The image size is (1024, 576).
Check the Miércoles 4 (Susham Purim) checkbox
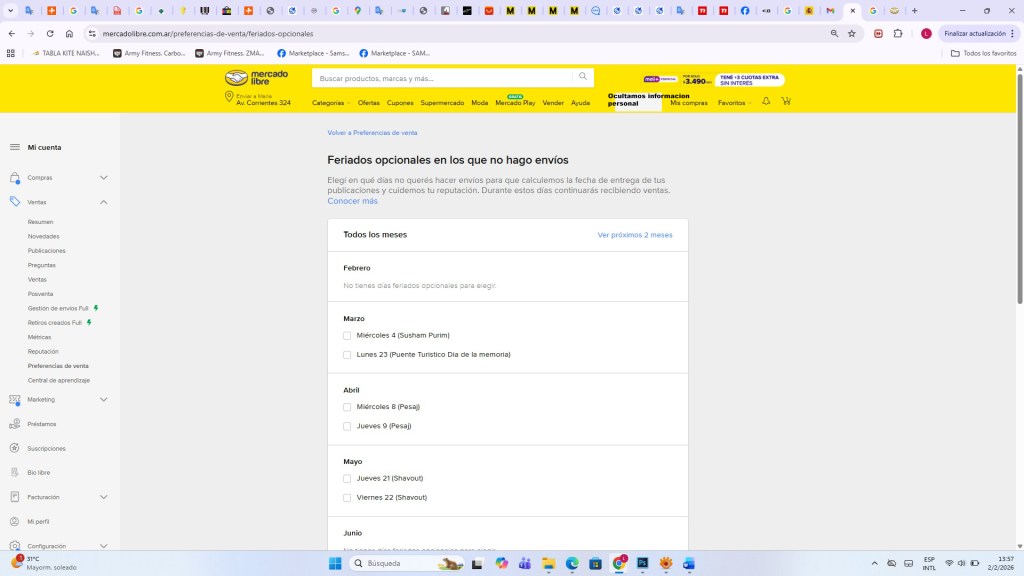pyautogui.click(x=347, y=335)
